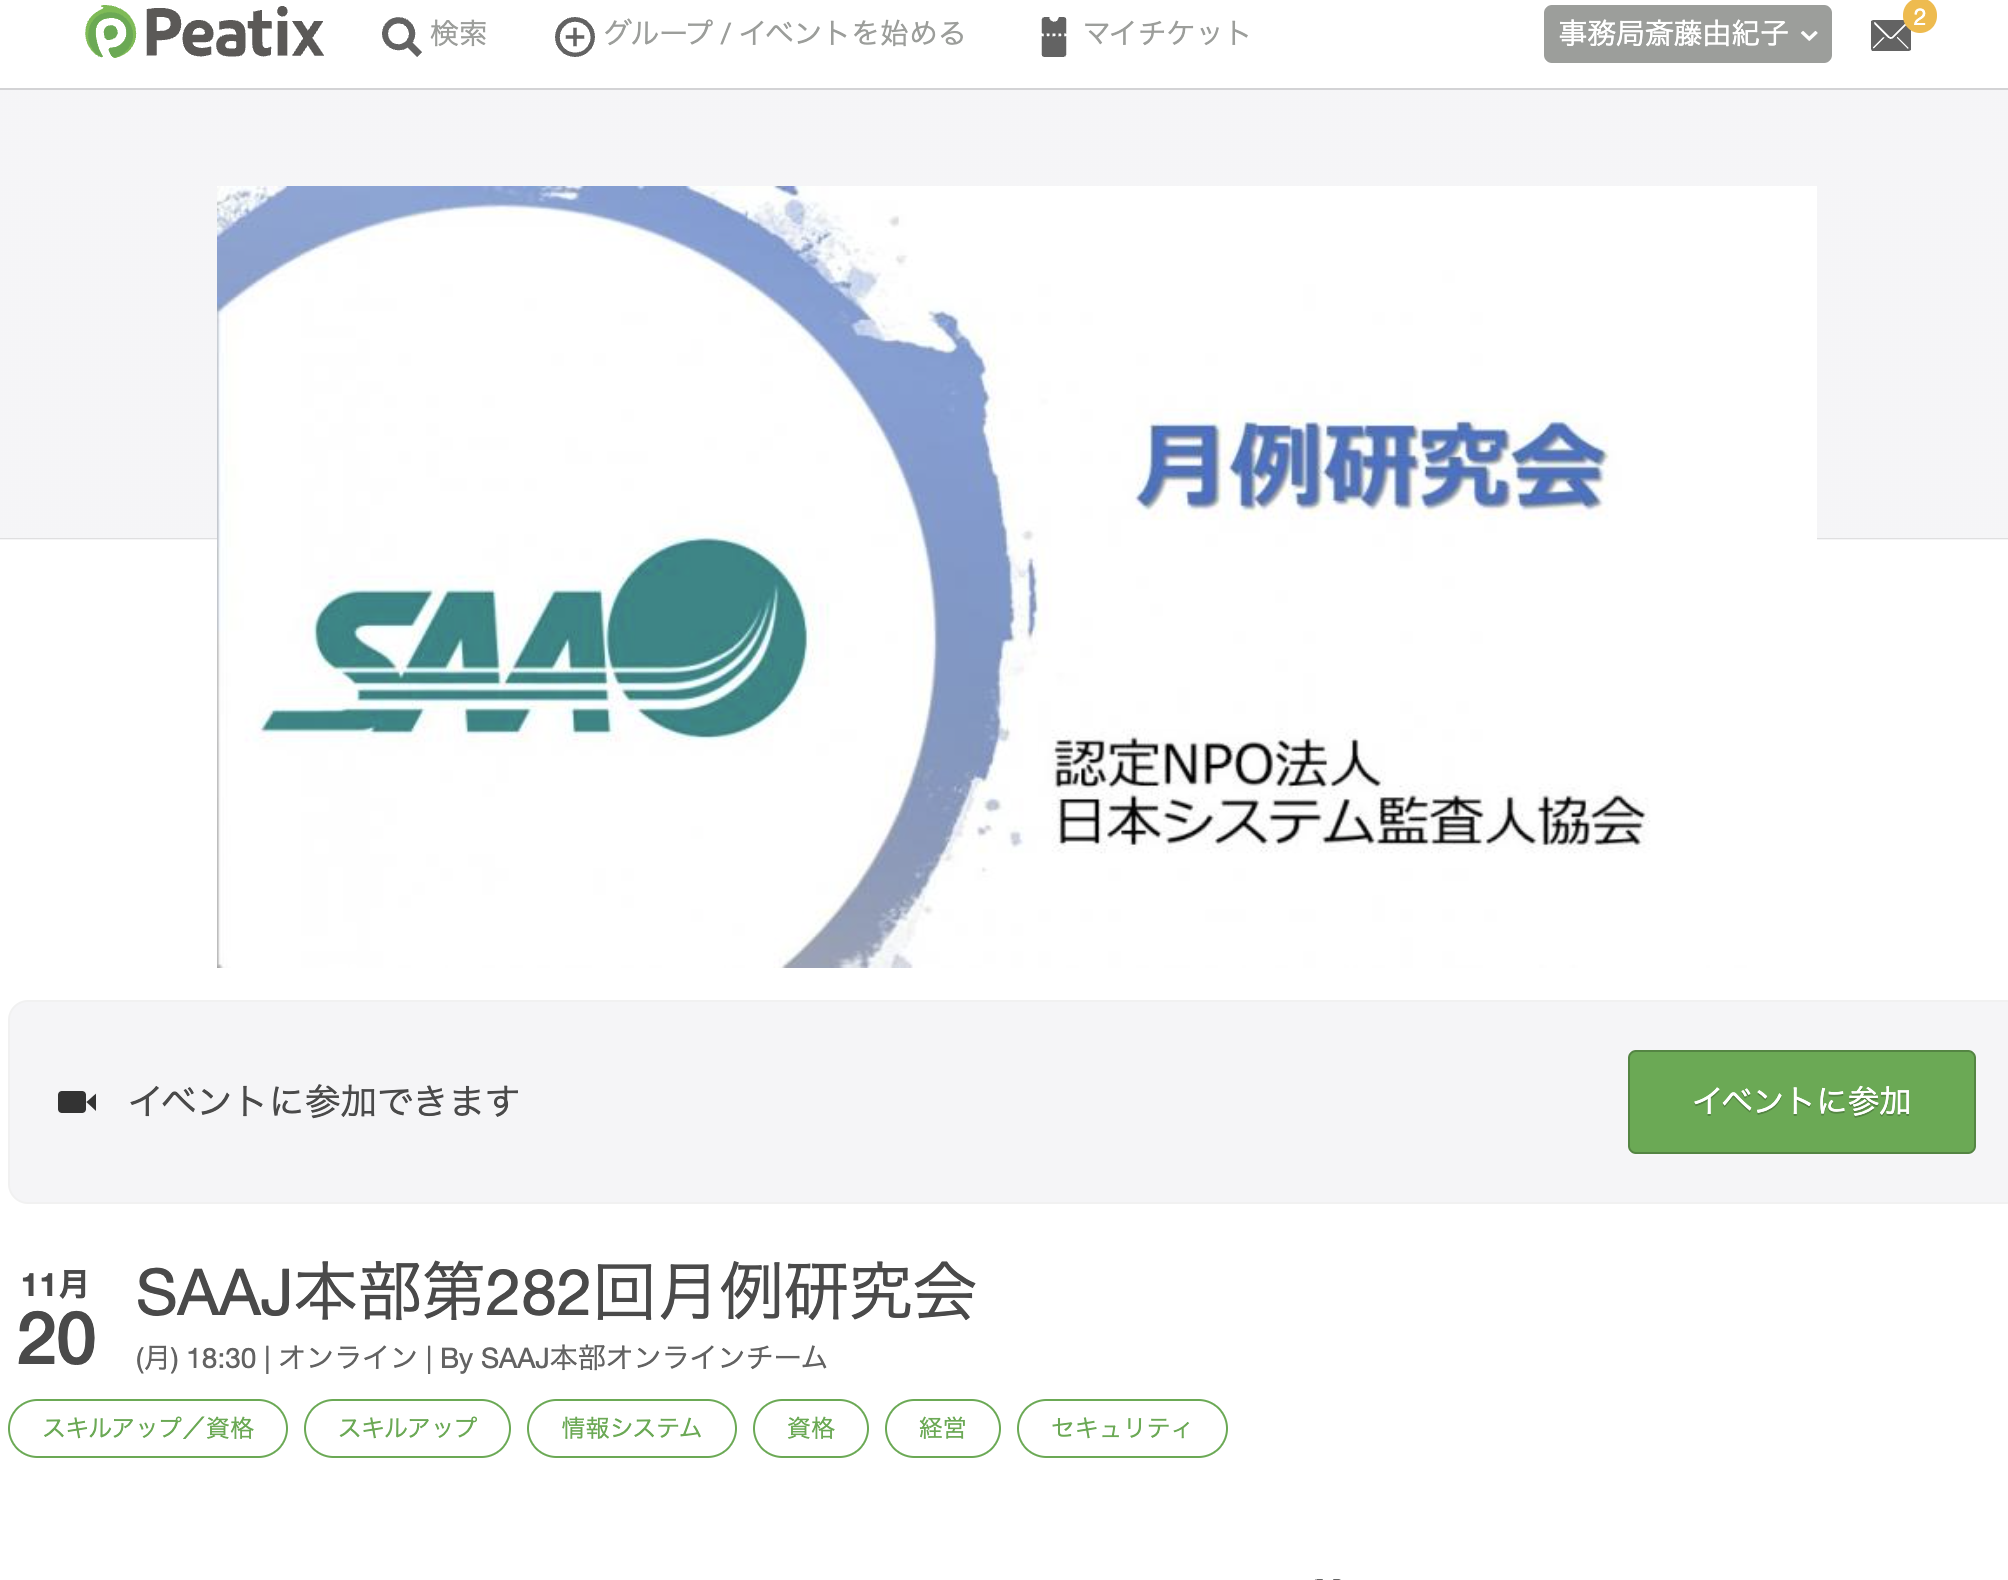Click the 11月 20 date text
Viewport: 2008px width, 1580px height.
click(x=56, y=1319)
